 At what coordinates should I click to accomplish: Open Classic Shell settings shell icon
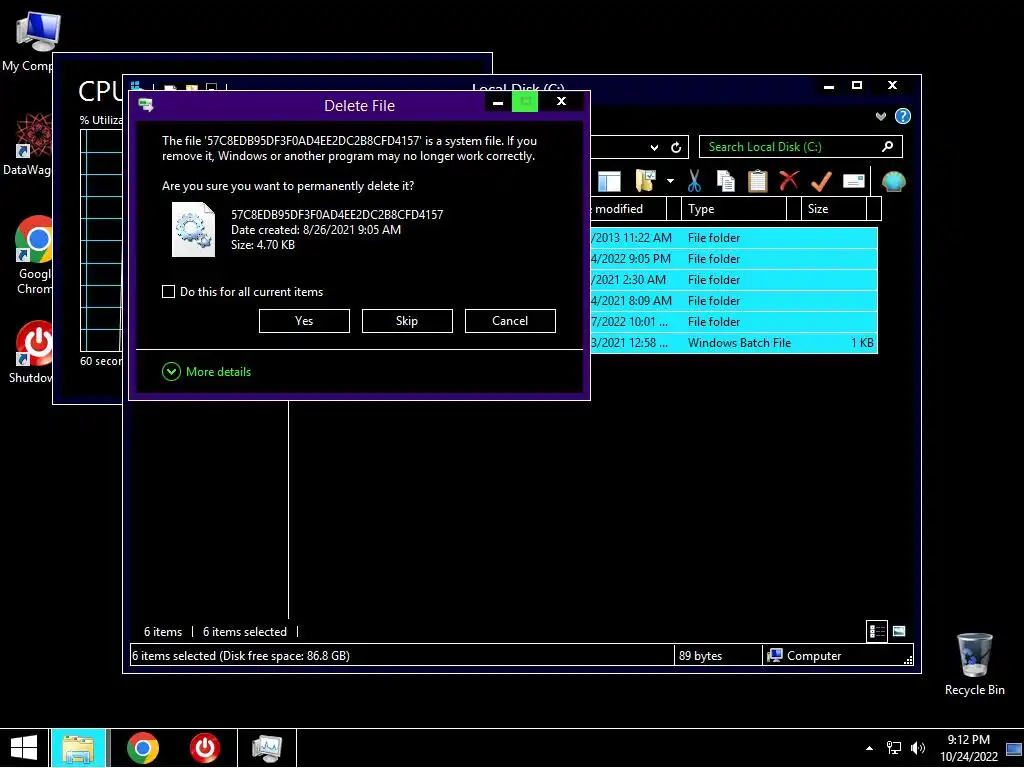(x=893, y=181)
